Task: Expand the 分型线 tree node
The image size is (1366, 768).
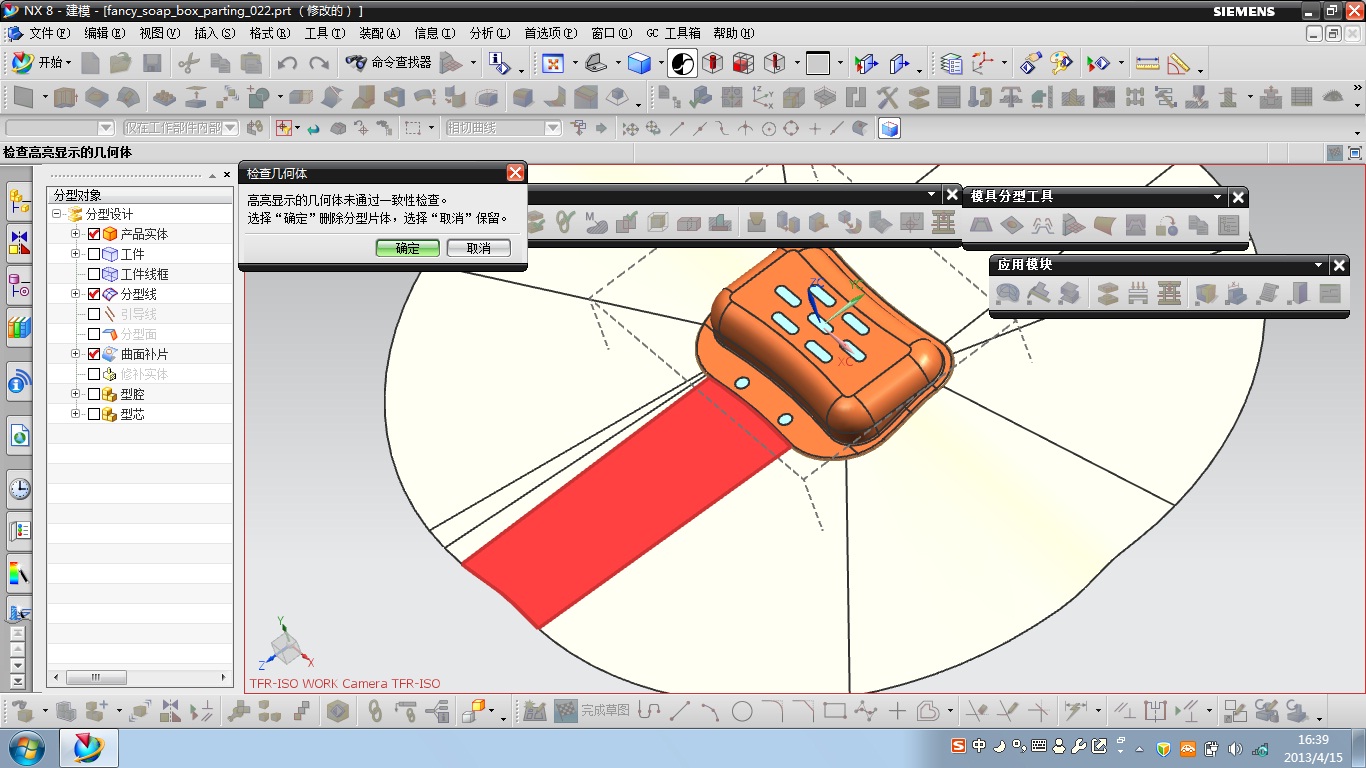Action: (76, 294)
